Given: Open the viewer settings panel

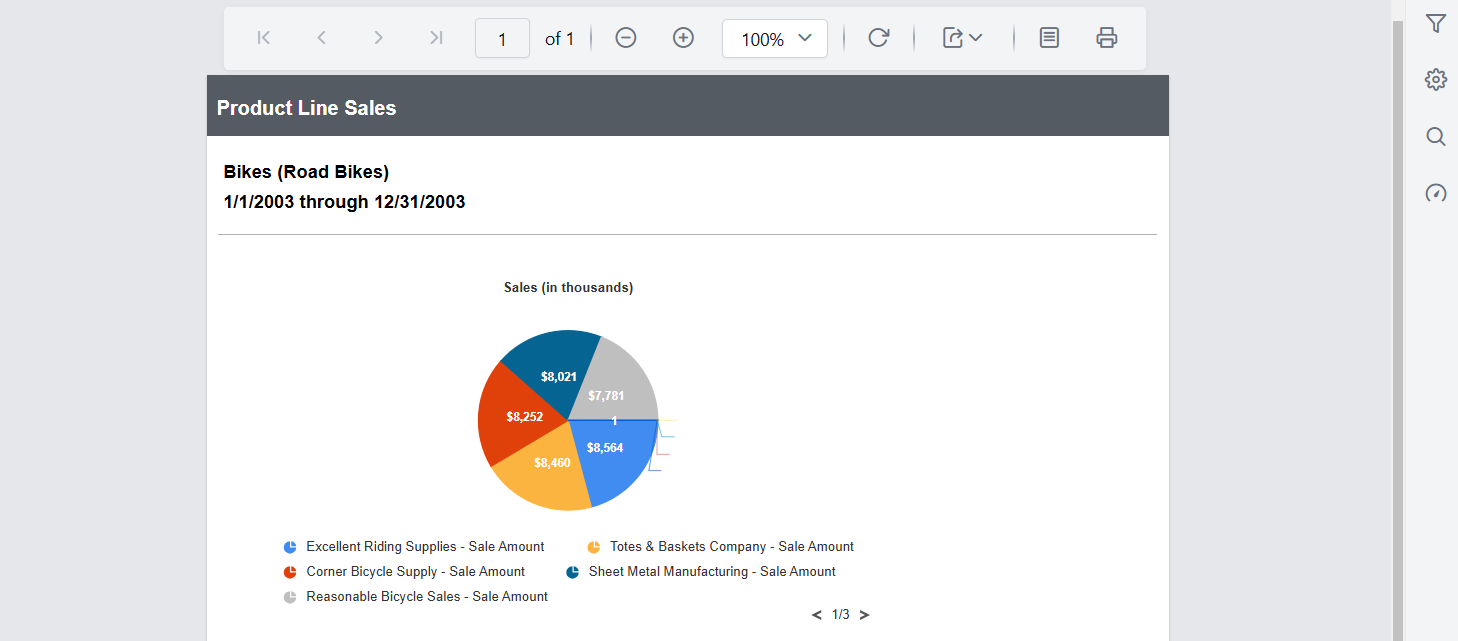Looking at the screenshot, I should pos(1435,79).
